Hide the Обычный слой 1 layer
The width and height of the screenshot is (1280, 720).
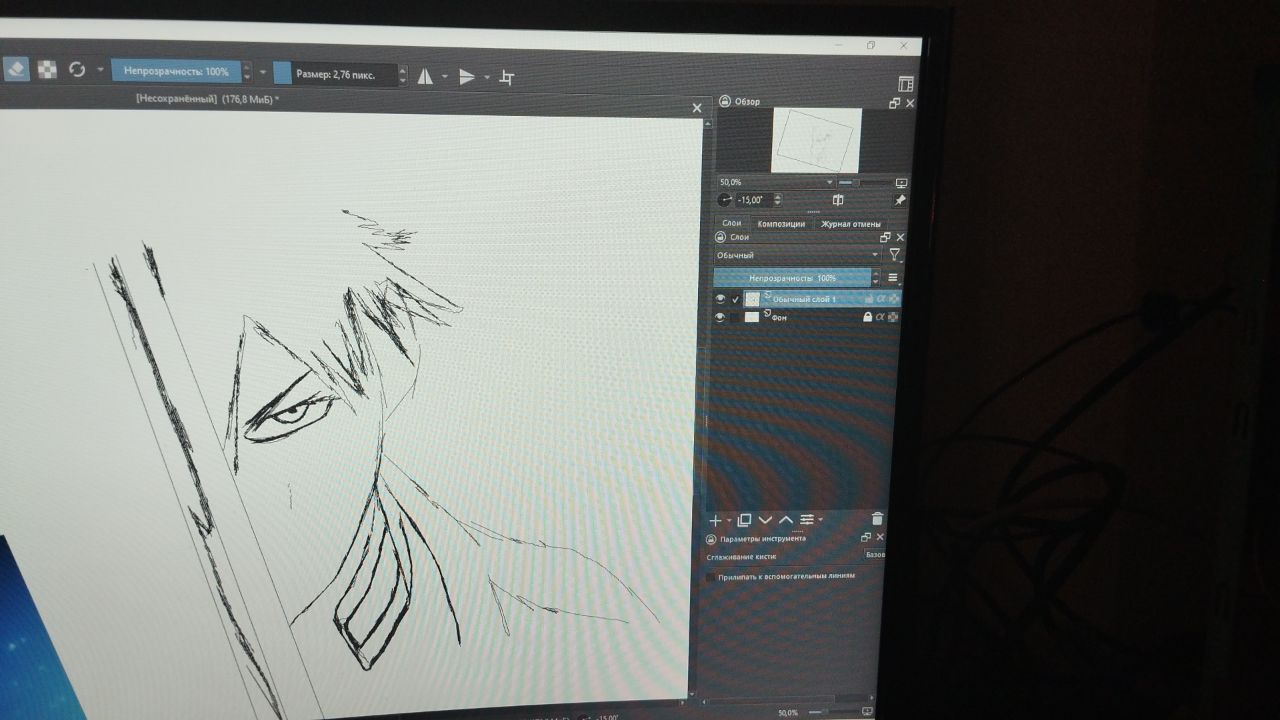(x=720, y=298)
